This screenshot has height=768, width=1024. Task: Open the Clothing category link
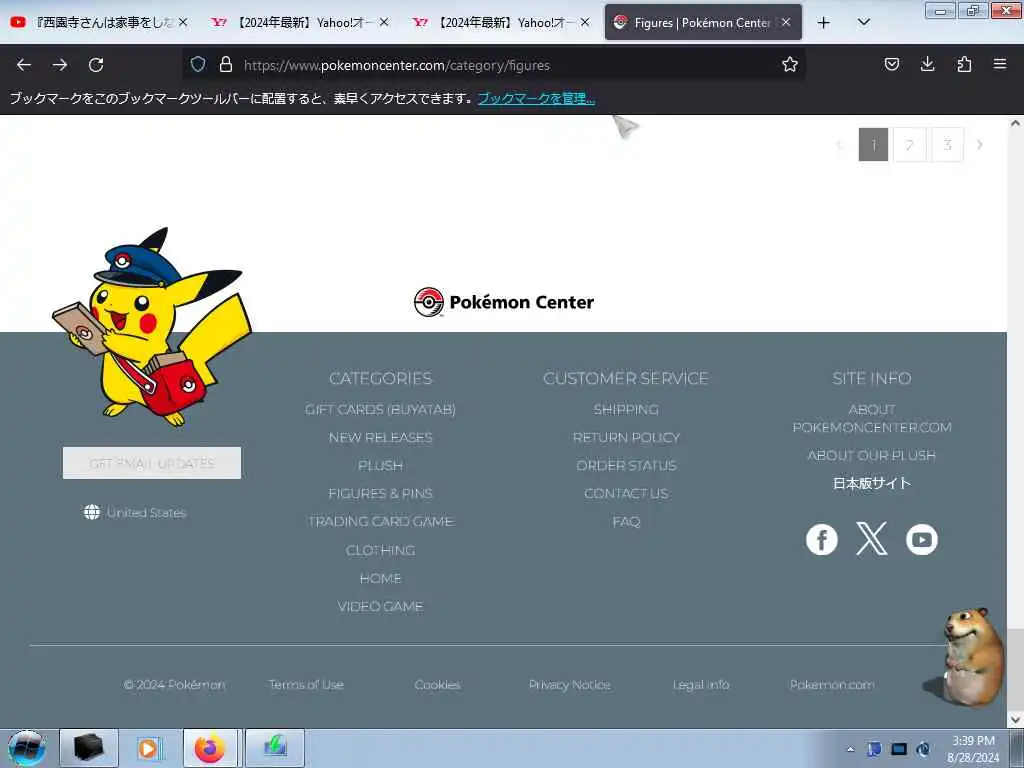(381, 551)
